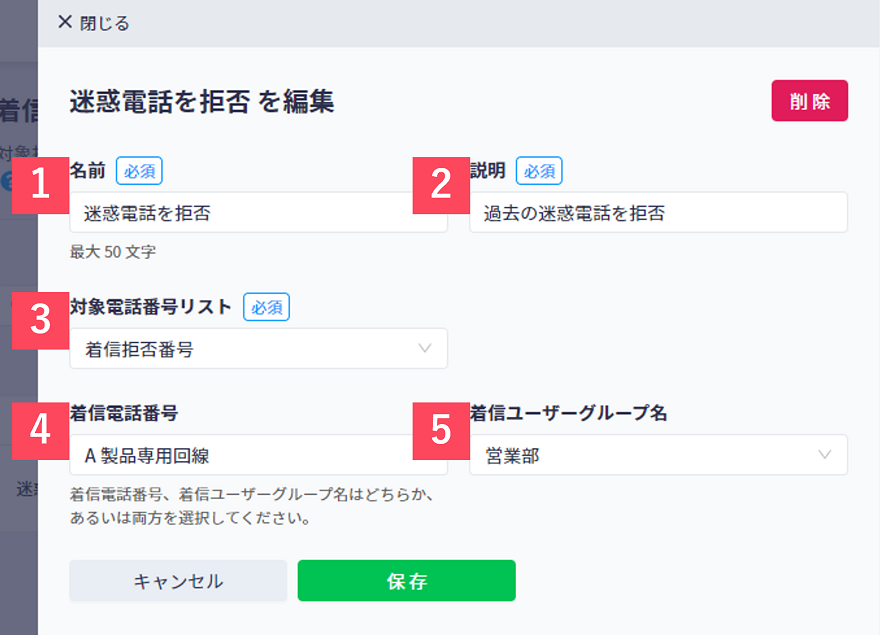Open the 着信ユーザーグループ名 dropdown showing 営業部
880x635 pixels.
pyautogui.click(x=658, y=455)
